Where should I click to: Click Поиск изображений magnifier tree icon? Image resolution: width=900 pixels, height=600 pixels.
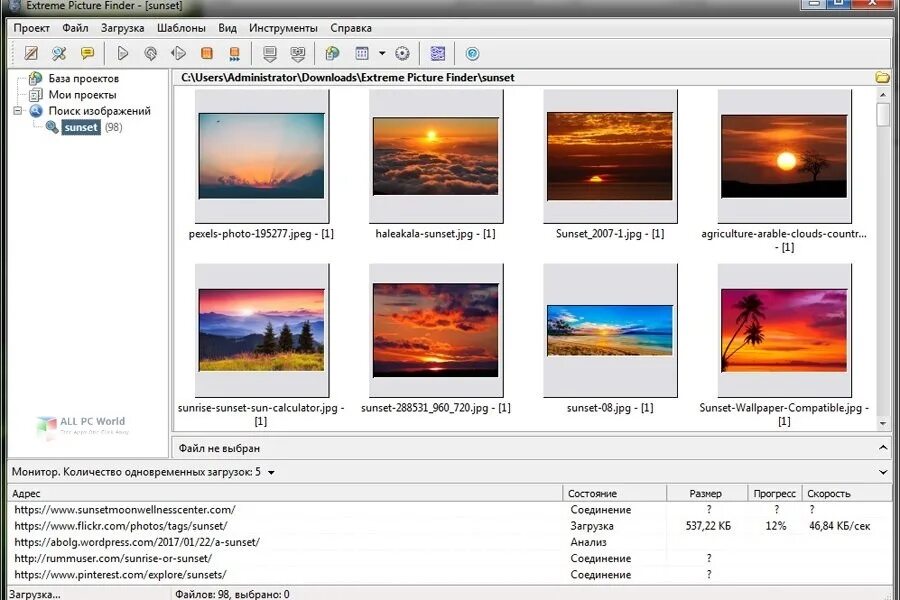[36, 111]
